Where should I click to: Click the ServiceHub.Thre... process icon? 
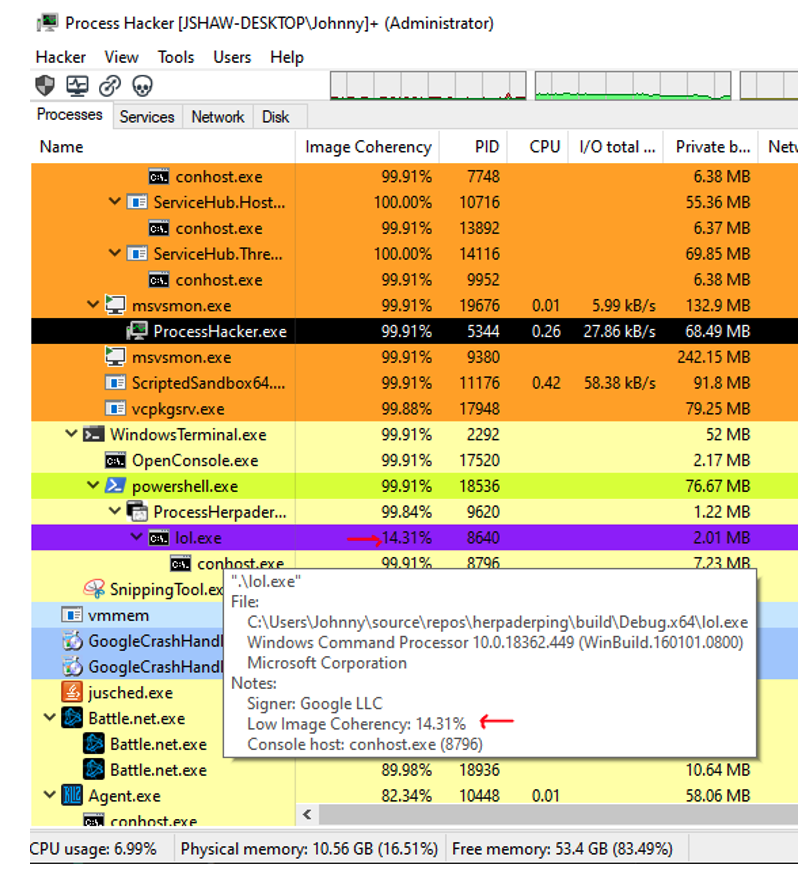137,254
